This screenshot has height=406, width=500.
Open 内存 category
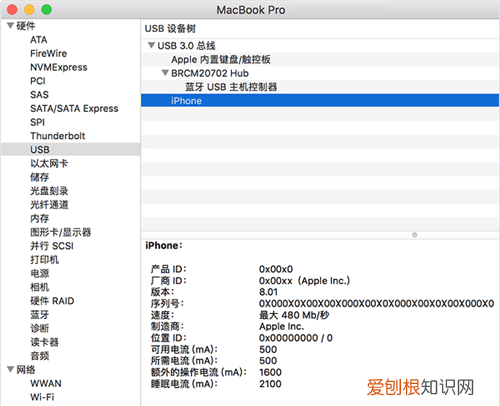(x=39, y=218)
